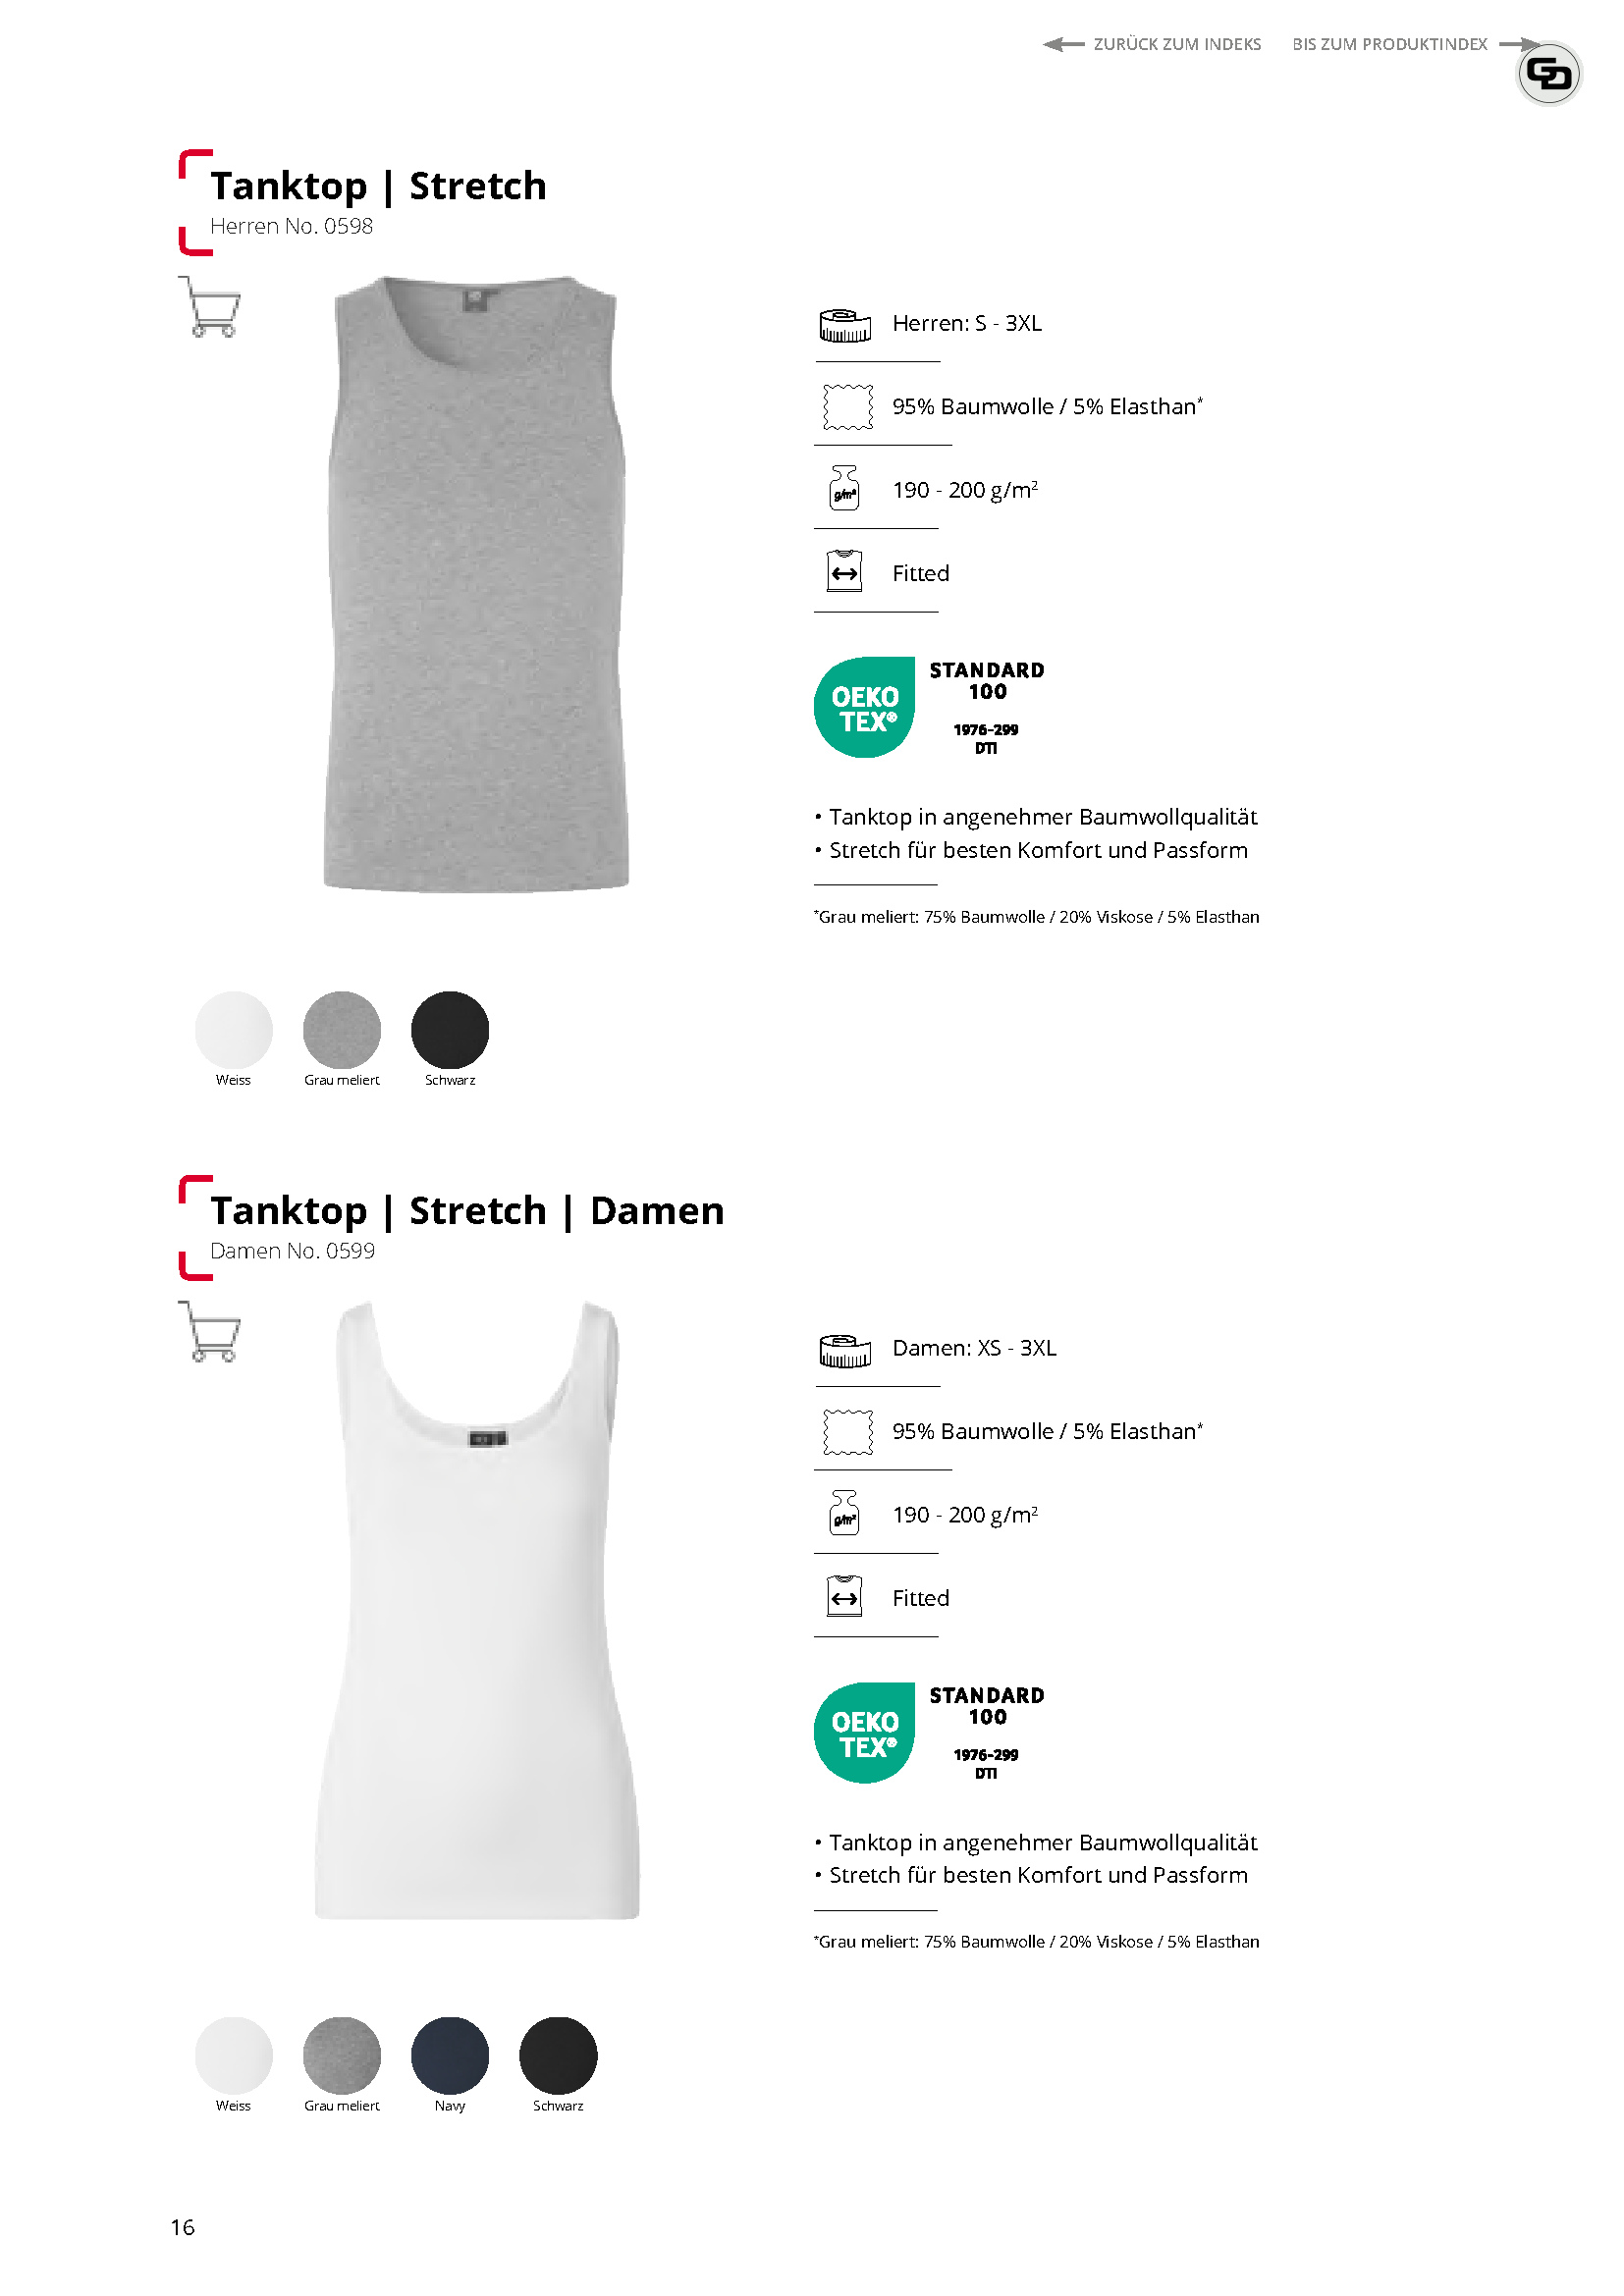
Task: Select the Weiss swatch under Herren tanktop
Action: (234, 1030)
